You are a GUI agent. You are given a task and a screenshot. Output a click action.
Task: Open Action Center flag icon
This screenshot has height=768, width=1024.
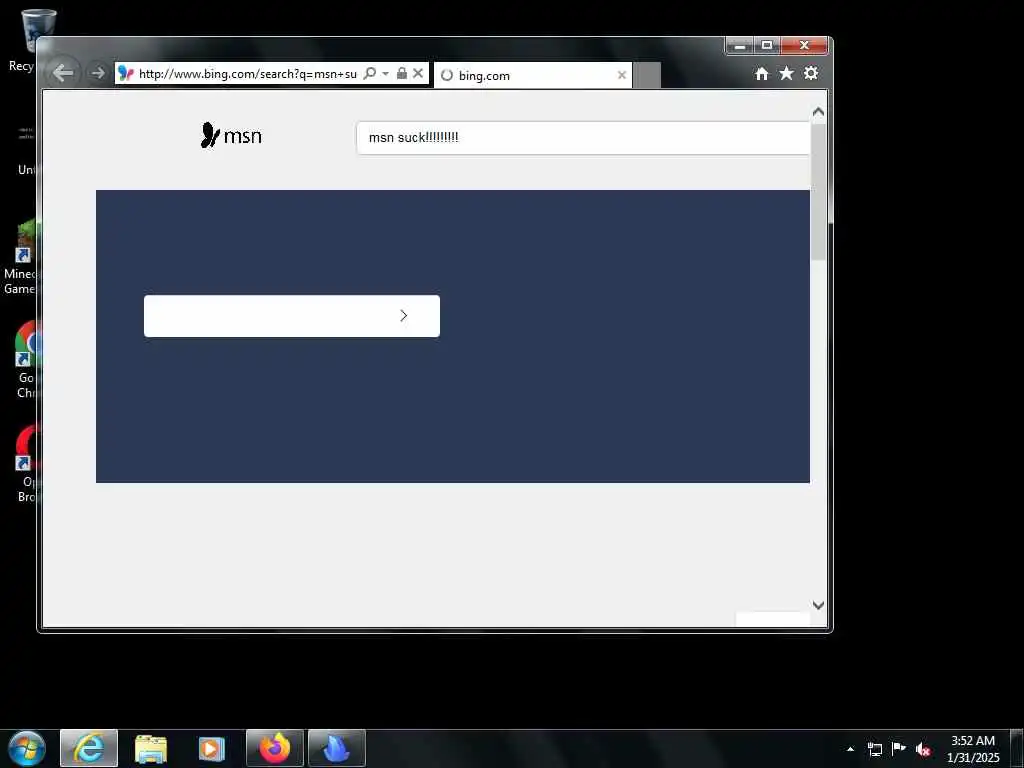coord(899,748)
